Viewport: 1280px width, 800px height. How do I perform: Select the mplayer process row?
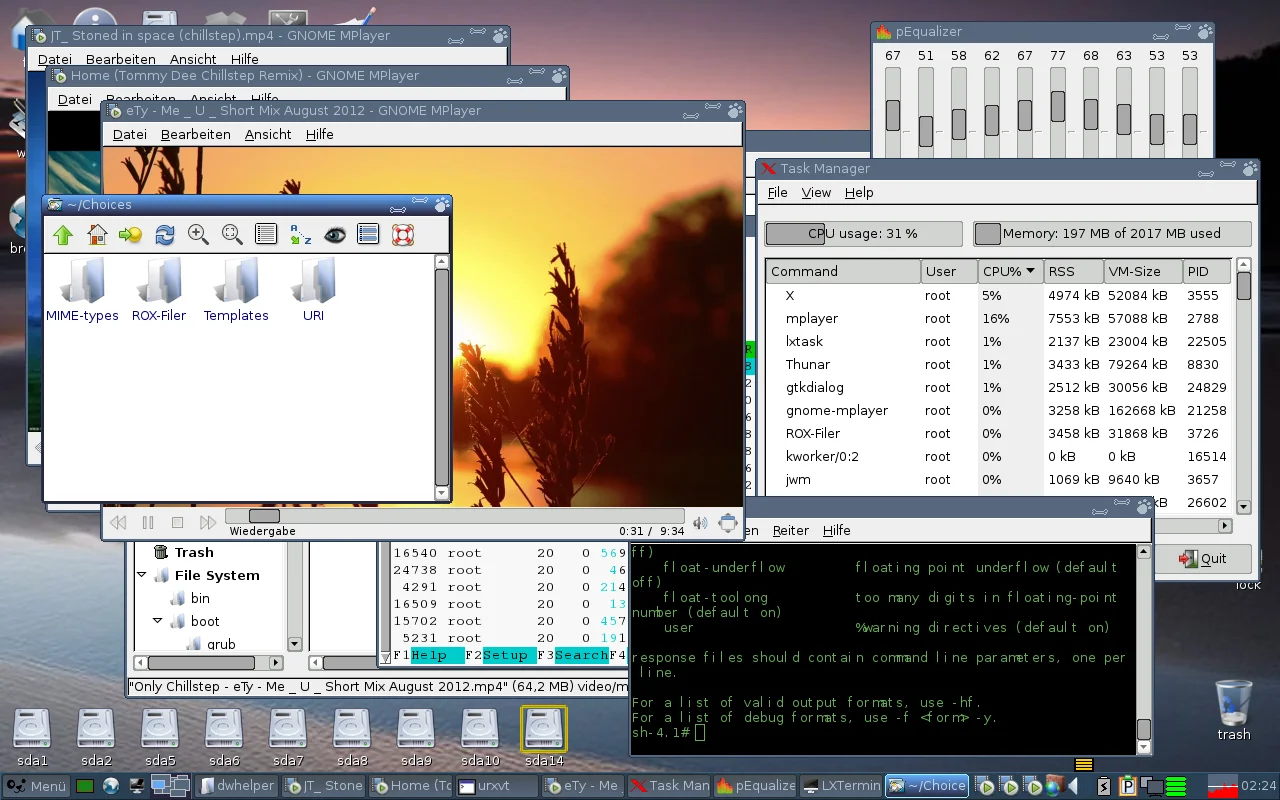(1000, 318)
